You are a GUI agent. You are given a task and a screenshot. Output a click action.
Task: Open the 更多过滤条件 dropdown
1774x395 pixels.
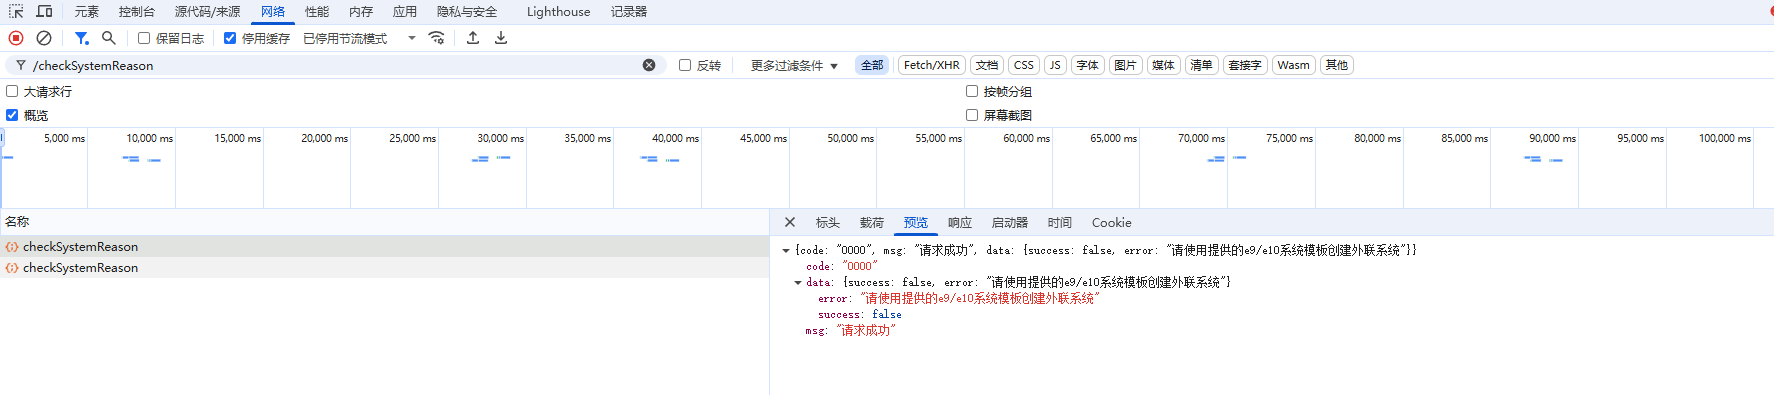point(794,65)
